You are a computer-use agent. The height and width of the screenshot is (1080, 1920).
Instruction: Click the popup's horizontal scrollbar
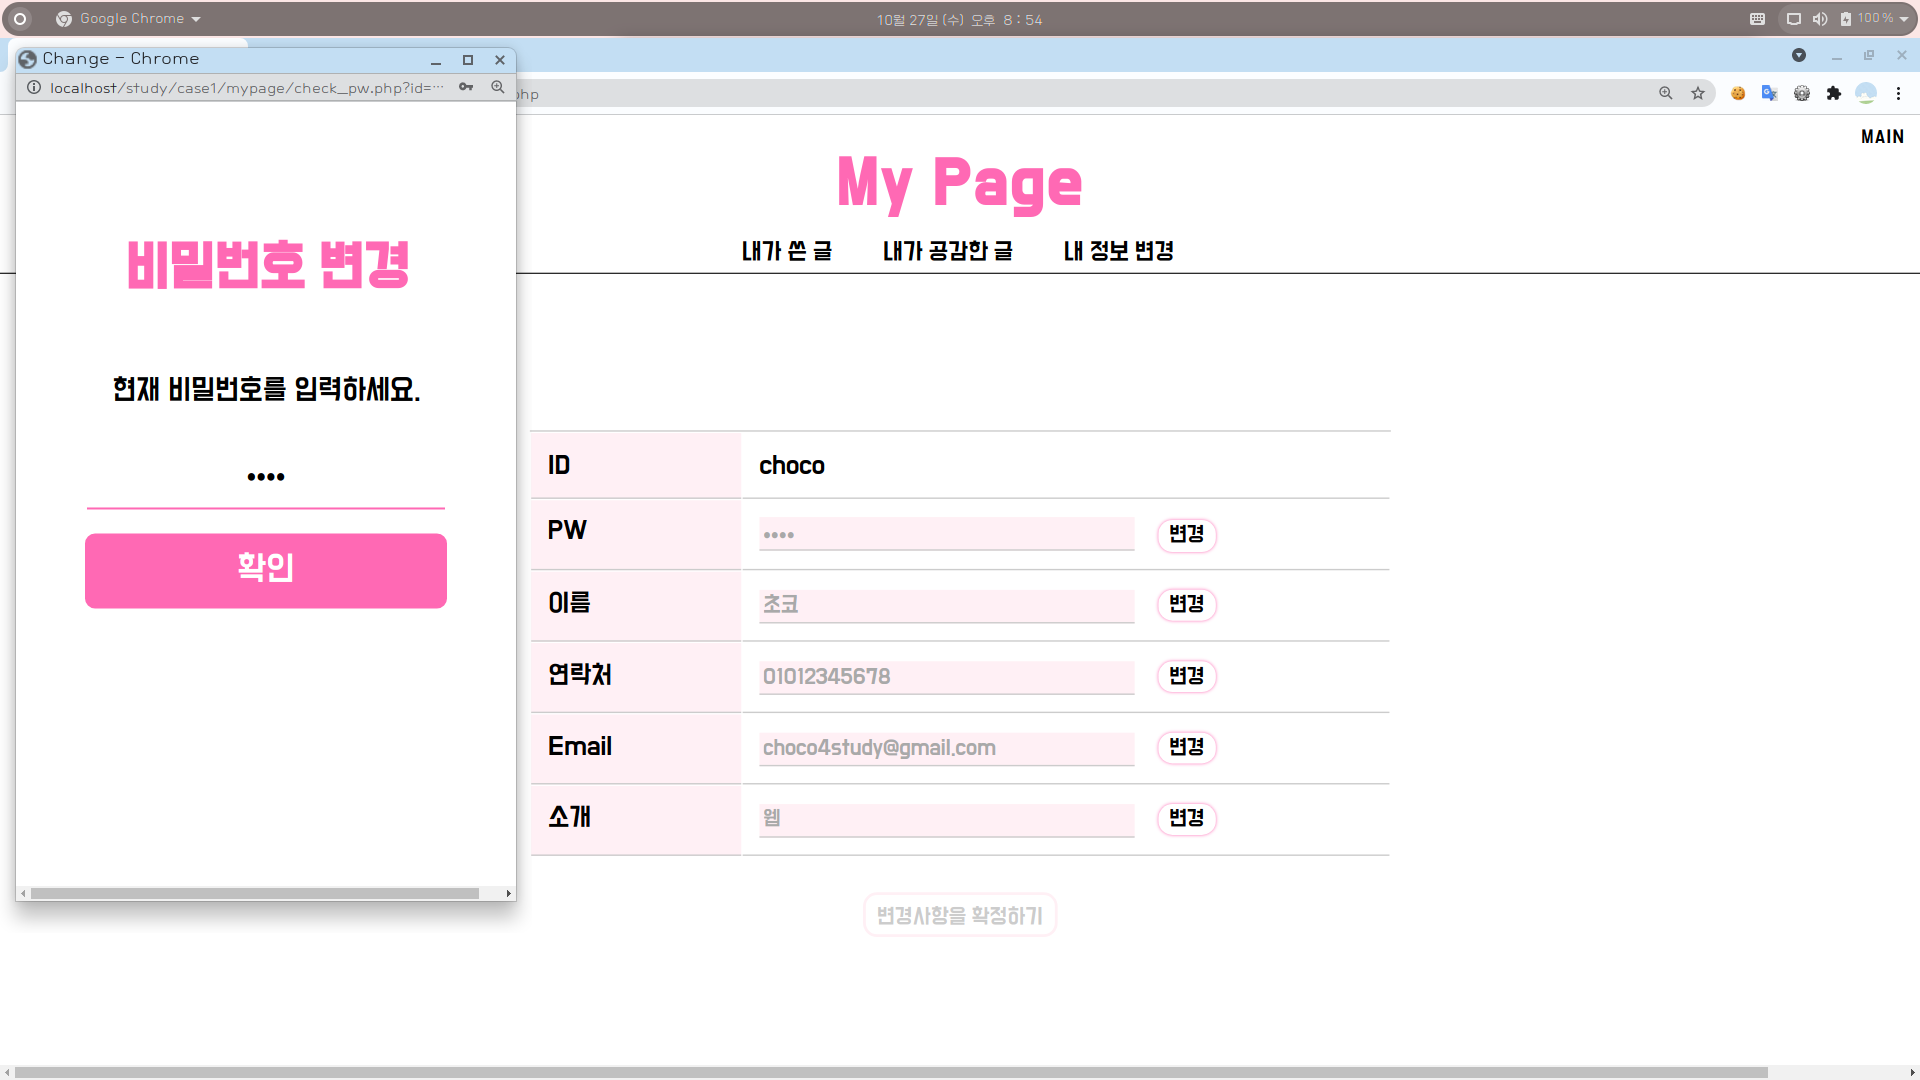tap(255, 893)
